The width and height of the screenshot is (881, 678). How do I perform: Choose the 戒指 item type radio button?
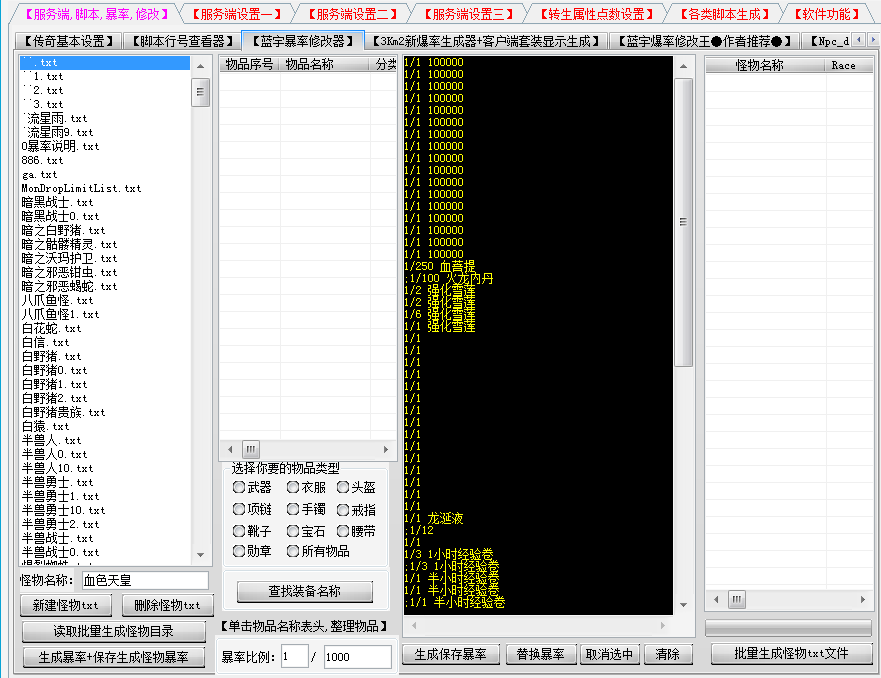pos(343,510)
